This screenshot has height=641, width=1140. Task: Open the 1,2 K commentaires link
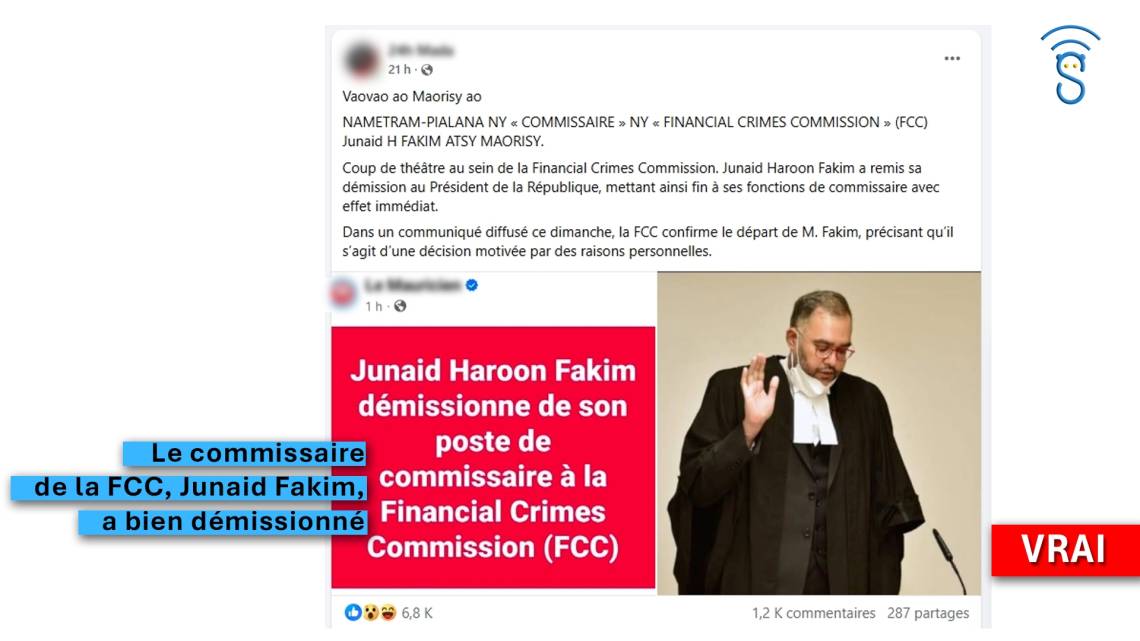click(x=814, y=613)
